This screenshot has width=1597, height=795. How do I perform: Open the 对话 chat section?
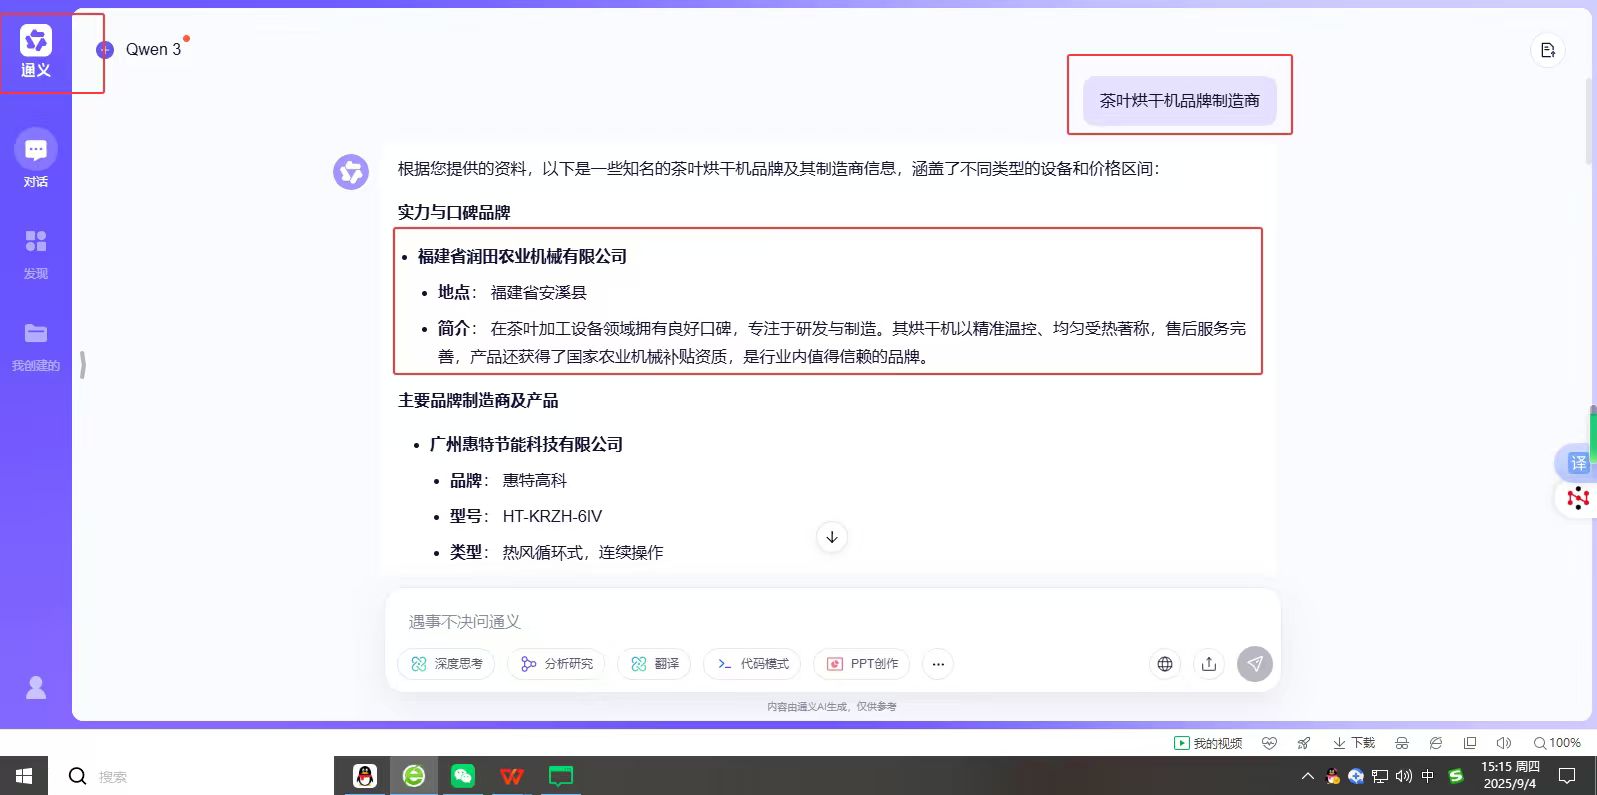point(36,158)
